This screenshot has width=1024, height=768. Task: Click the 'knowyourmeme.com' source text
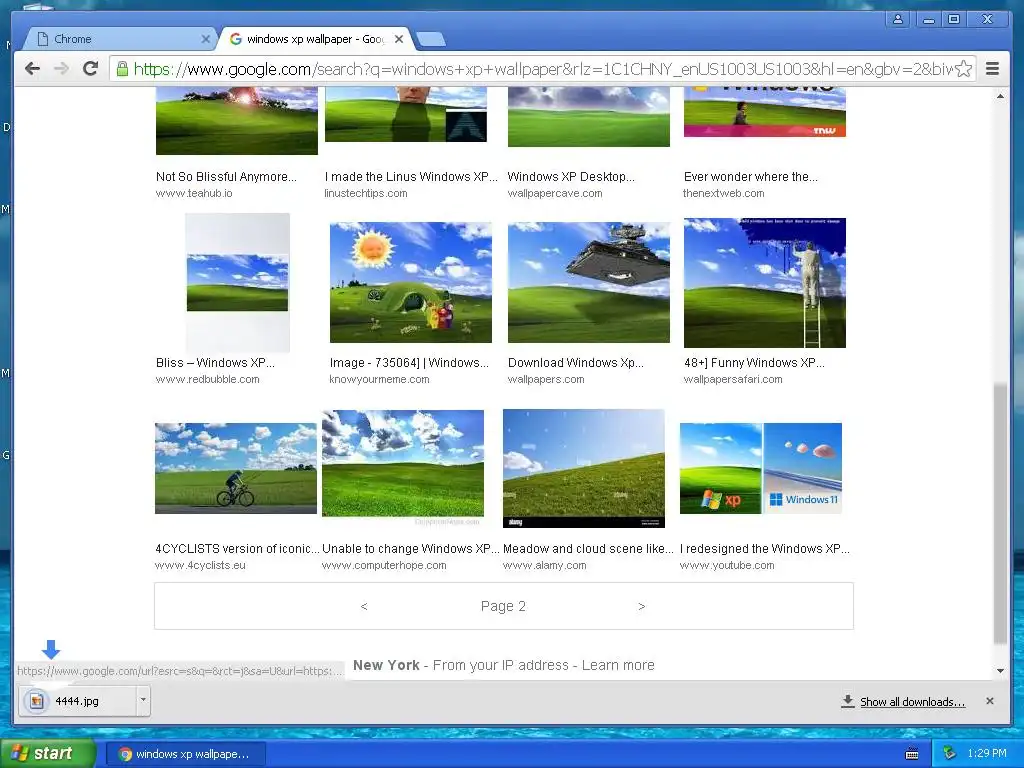point(379,379)
